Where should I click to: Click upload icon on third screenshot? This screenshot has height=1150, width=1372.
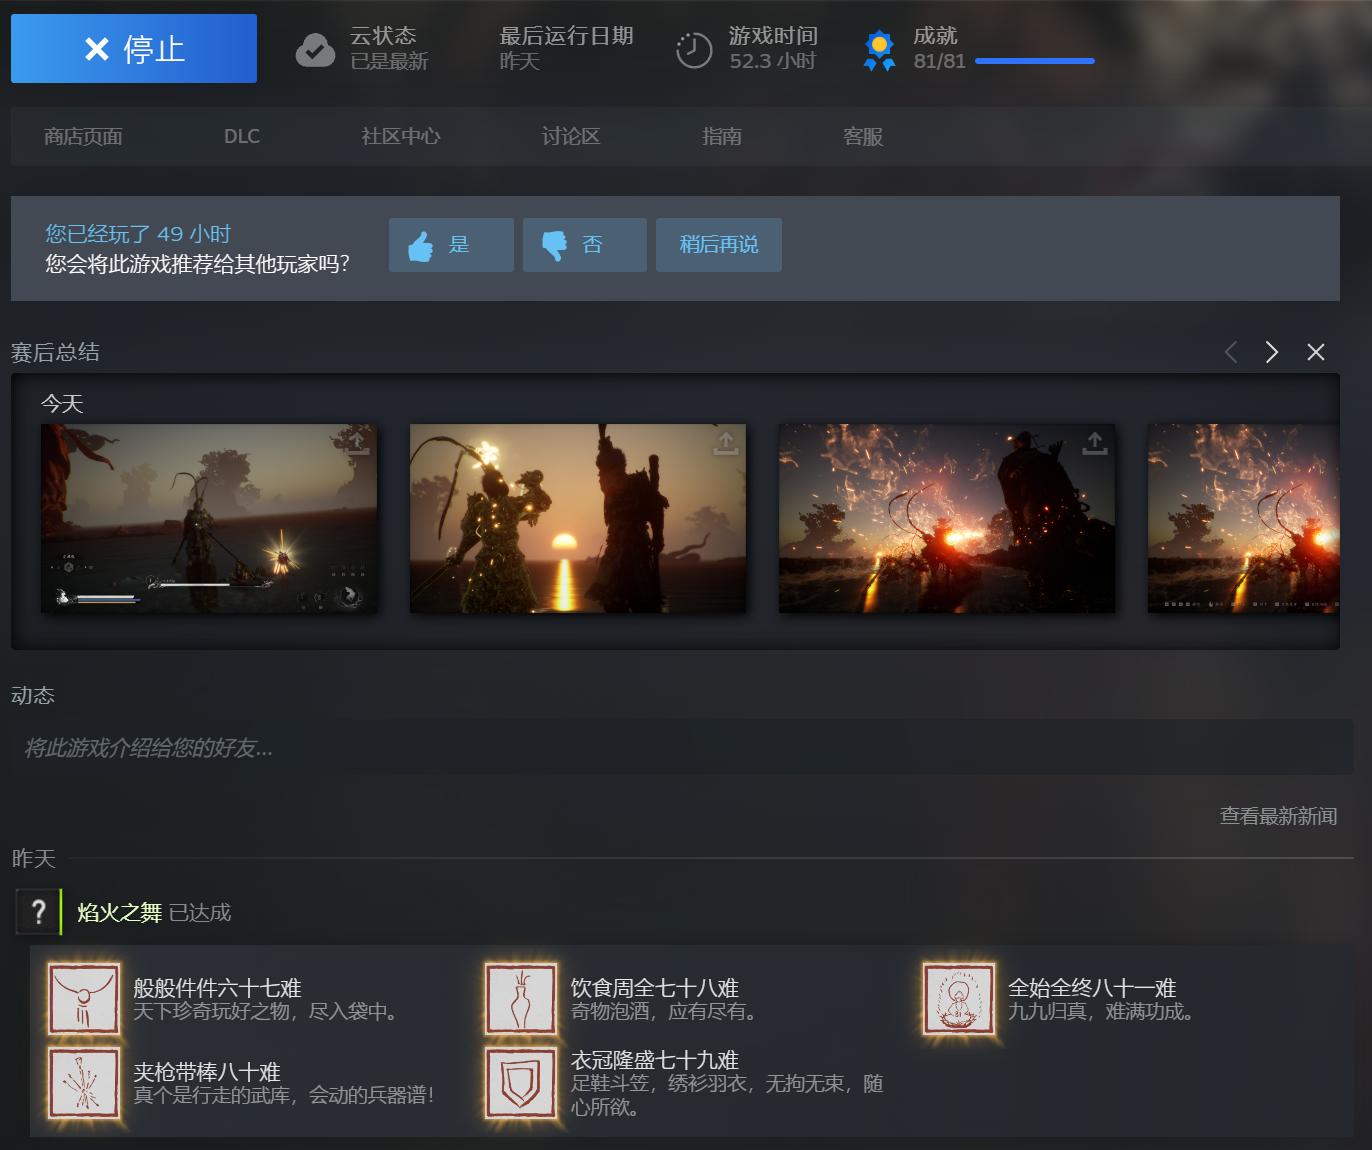pyautogui.click(x=1095, y=443)
